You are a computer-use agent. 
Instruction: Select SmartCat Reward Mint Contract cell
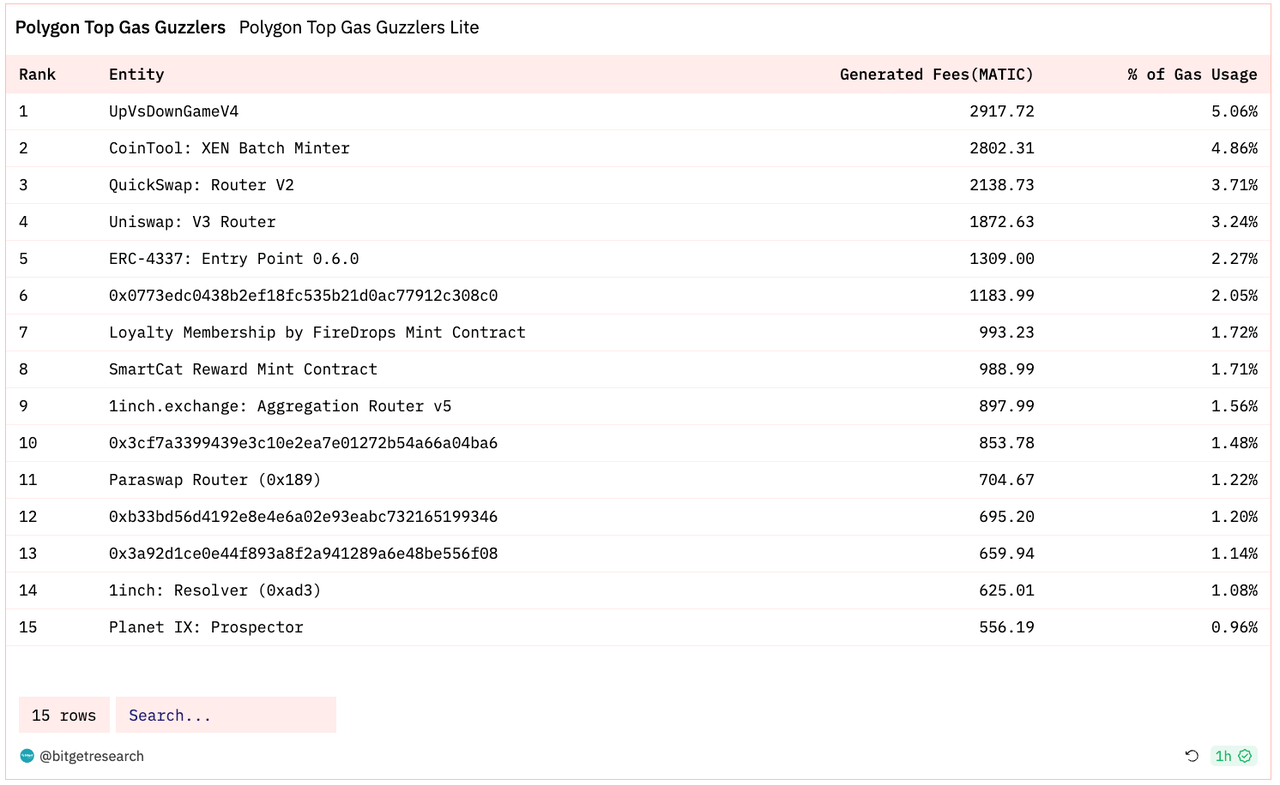[x=243, y=369]
